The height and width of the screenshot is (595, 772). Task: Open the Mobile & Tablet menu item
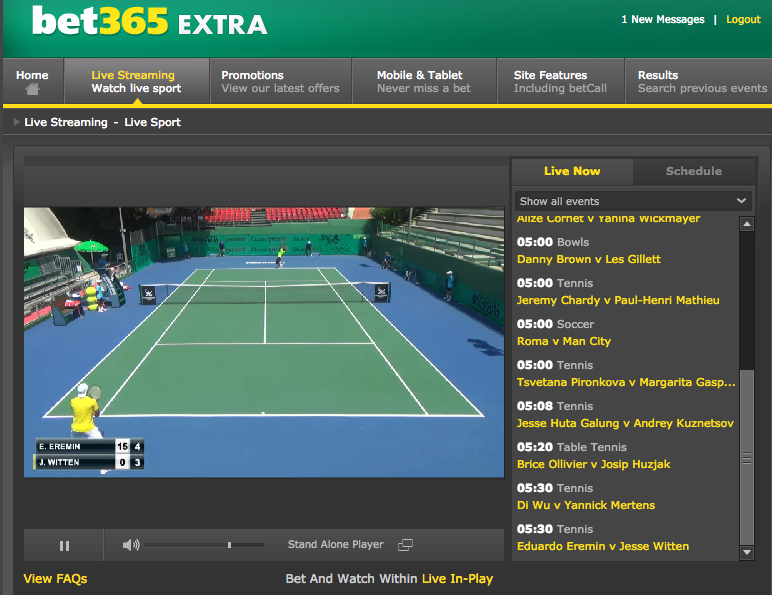424,82
